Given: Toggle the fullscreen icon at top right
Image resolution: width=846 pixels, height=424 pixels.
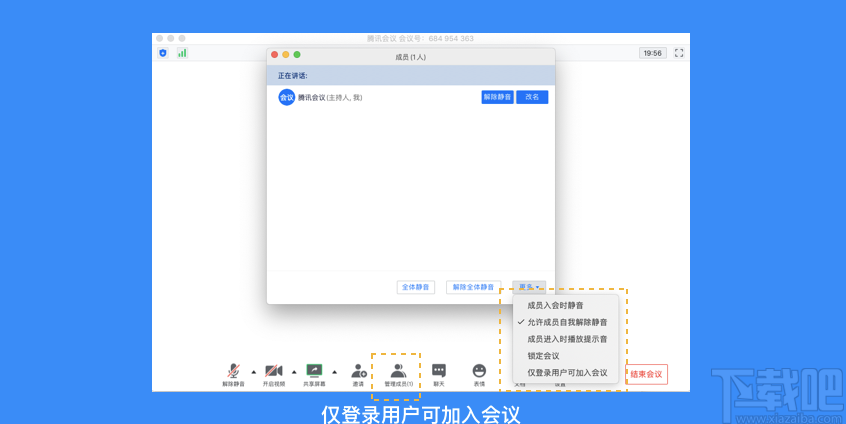Looking at the screenshot, I should pos(679,53).
